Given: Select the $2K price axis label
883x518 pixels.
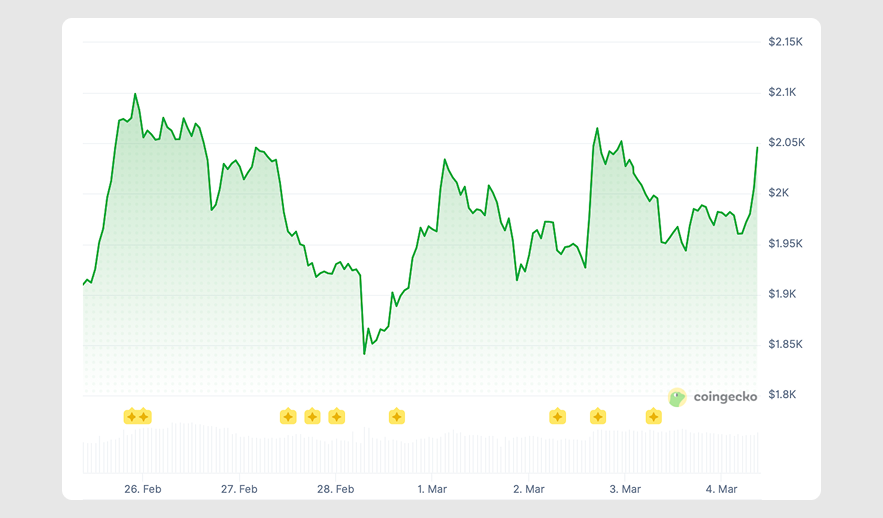Looking at the screenshot, I should [x=779, y=193].
